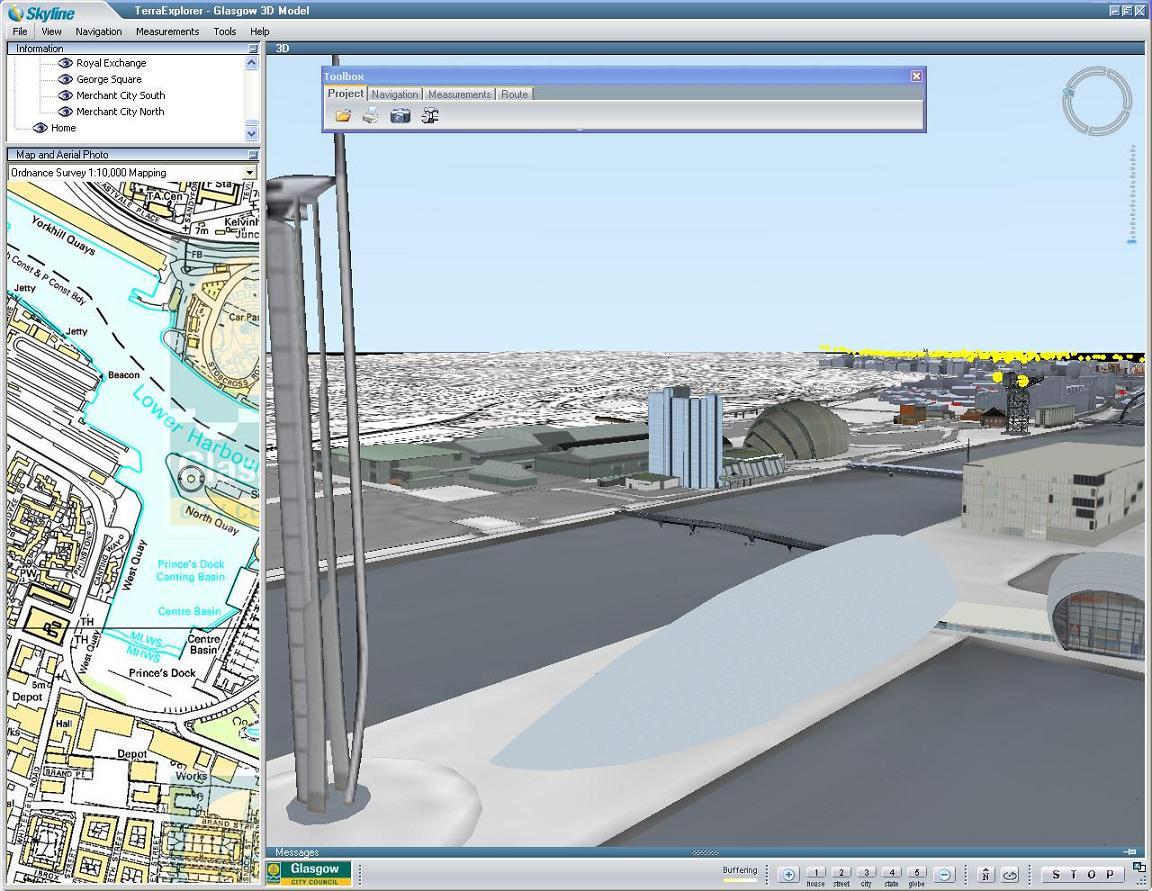Image resolution: width=1152 pixels, height=891 pixels.
Task: Select the Merchant City South location
Action: tap(120, 95)
